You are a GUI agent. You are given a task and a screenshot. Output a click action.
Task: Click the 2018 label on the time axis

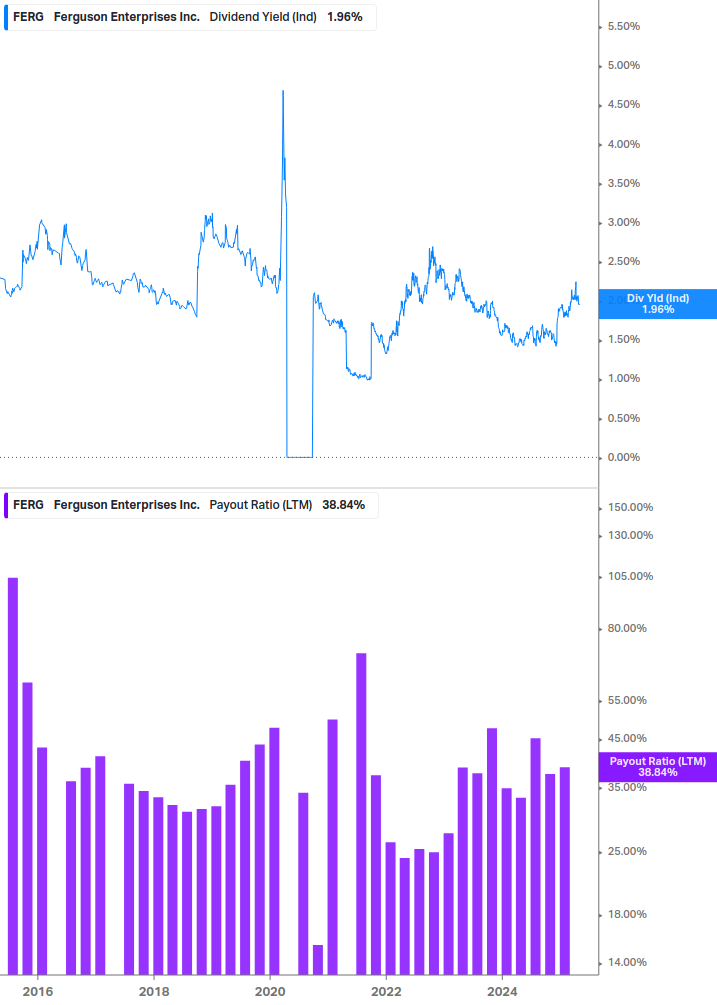point(154,992)
